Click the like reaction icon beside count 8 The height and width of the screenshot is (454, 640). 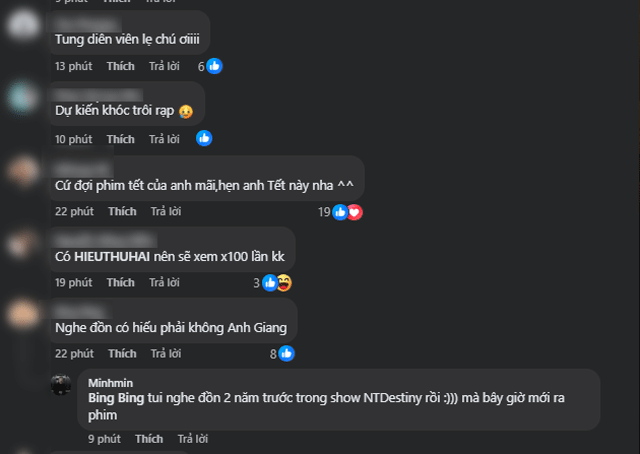click(287, 353)
